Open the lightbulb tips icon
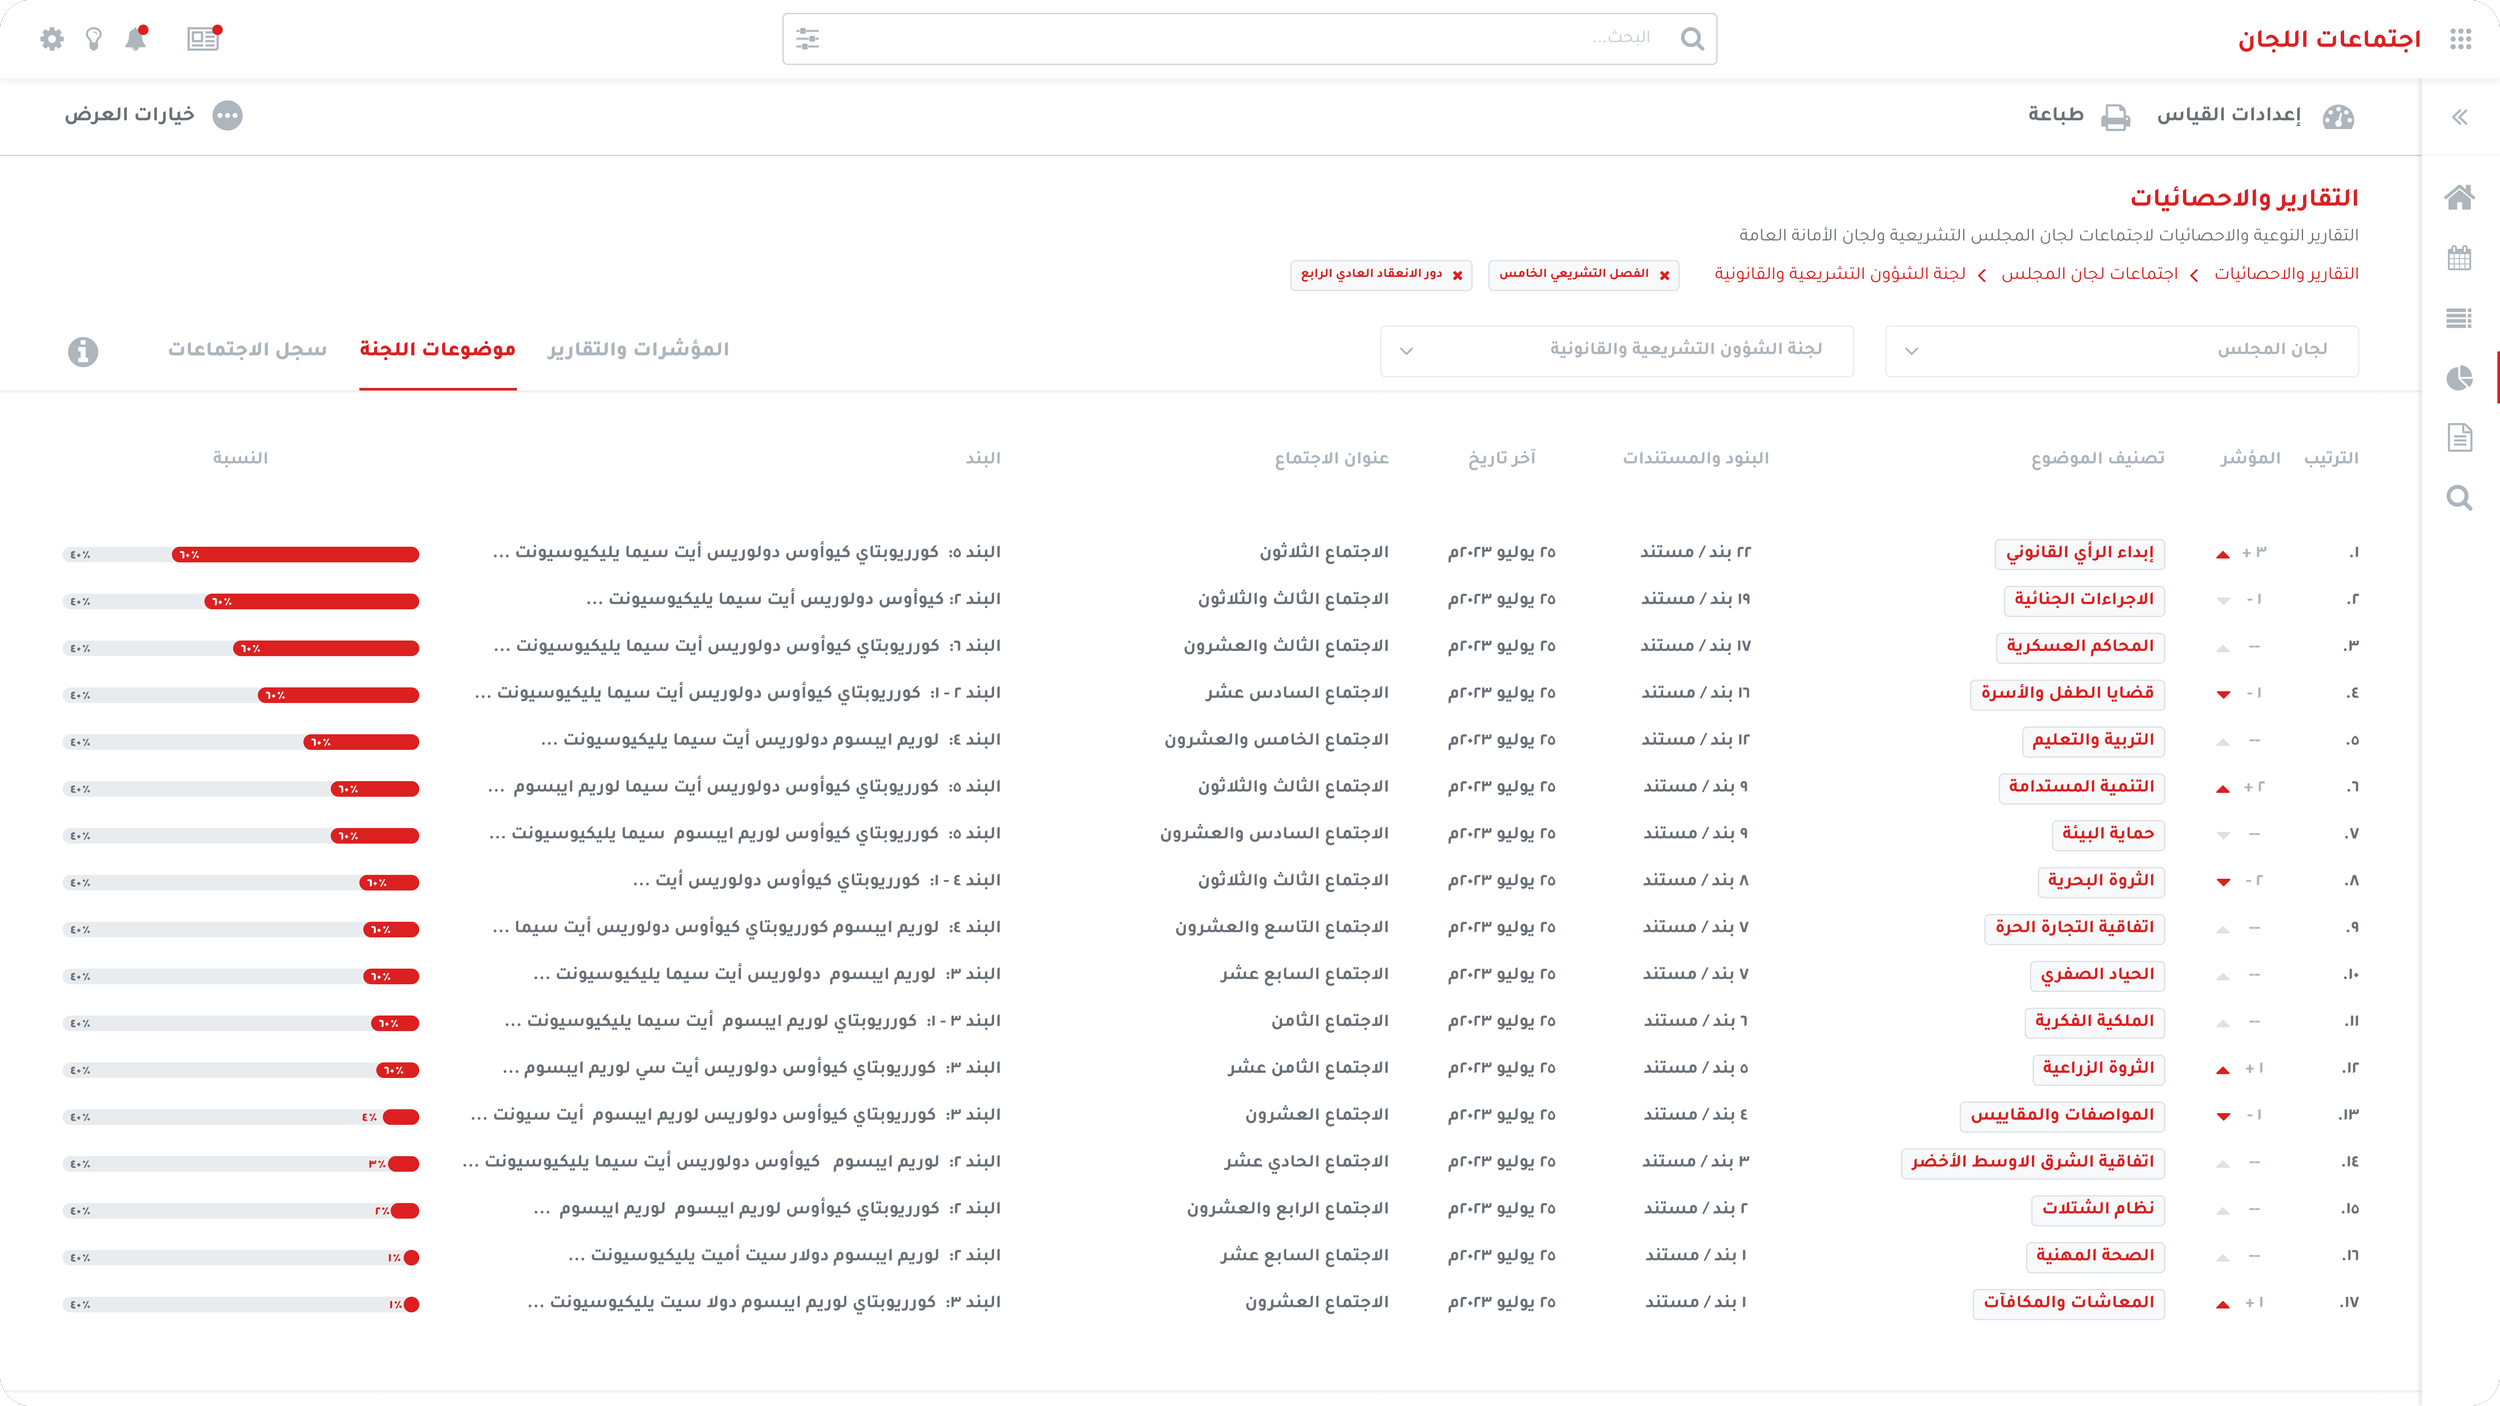 click(x=93, y=39)
